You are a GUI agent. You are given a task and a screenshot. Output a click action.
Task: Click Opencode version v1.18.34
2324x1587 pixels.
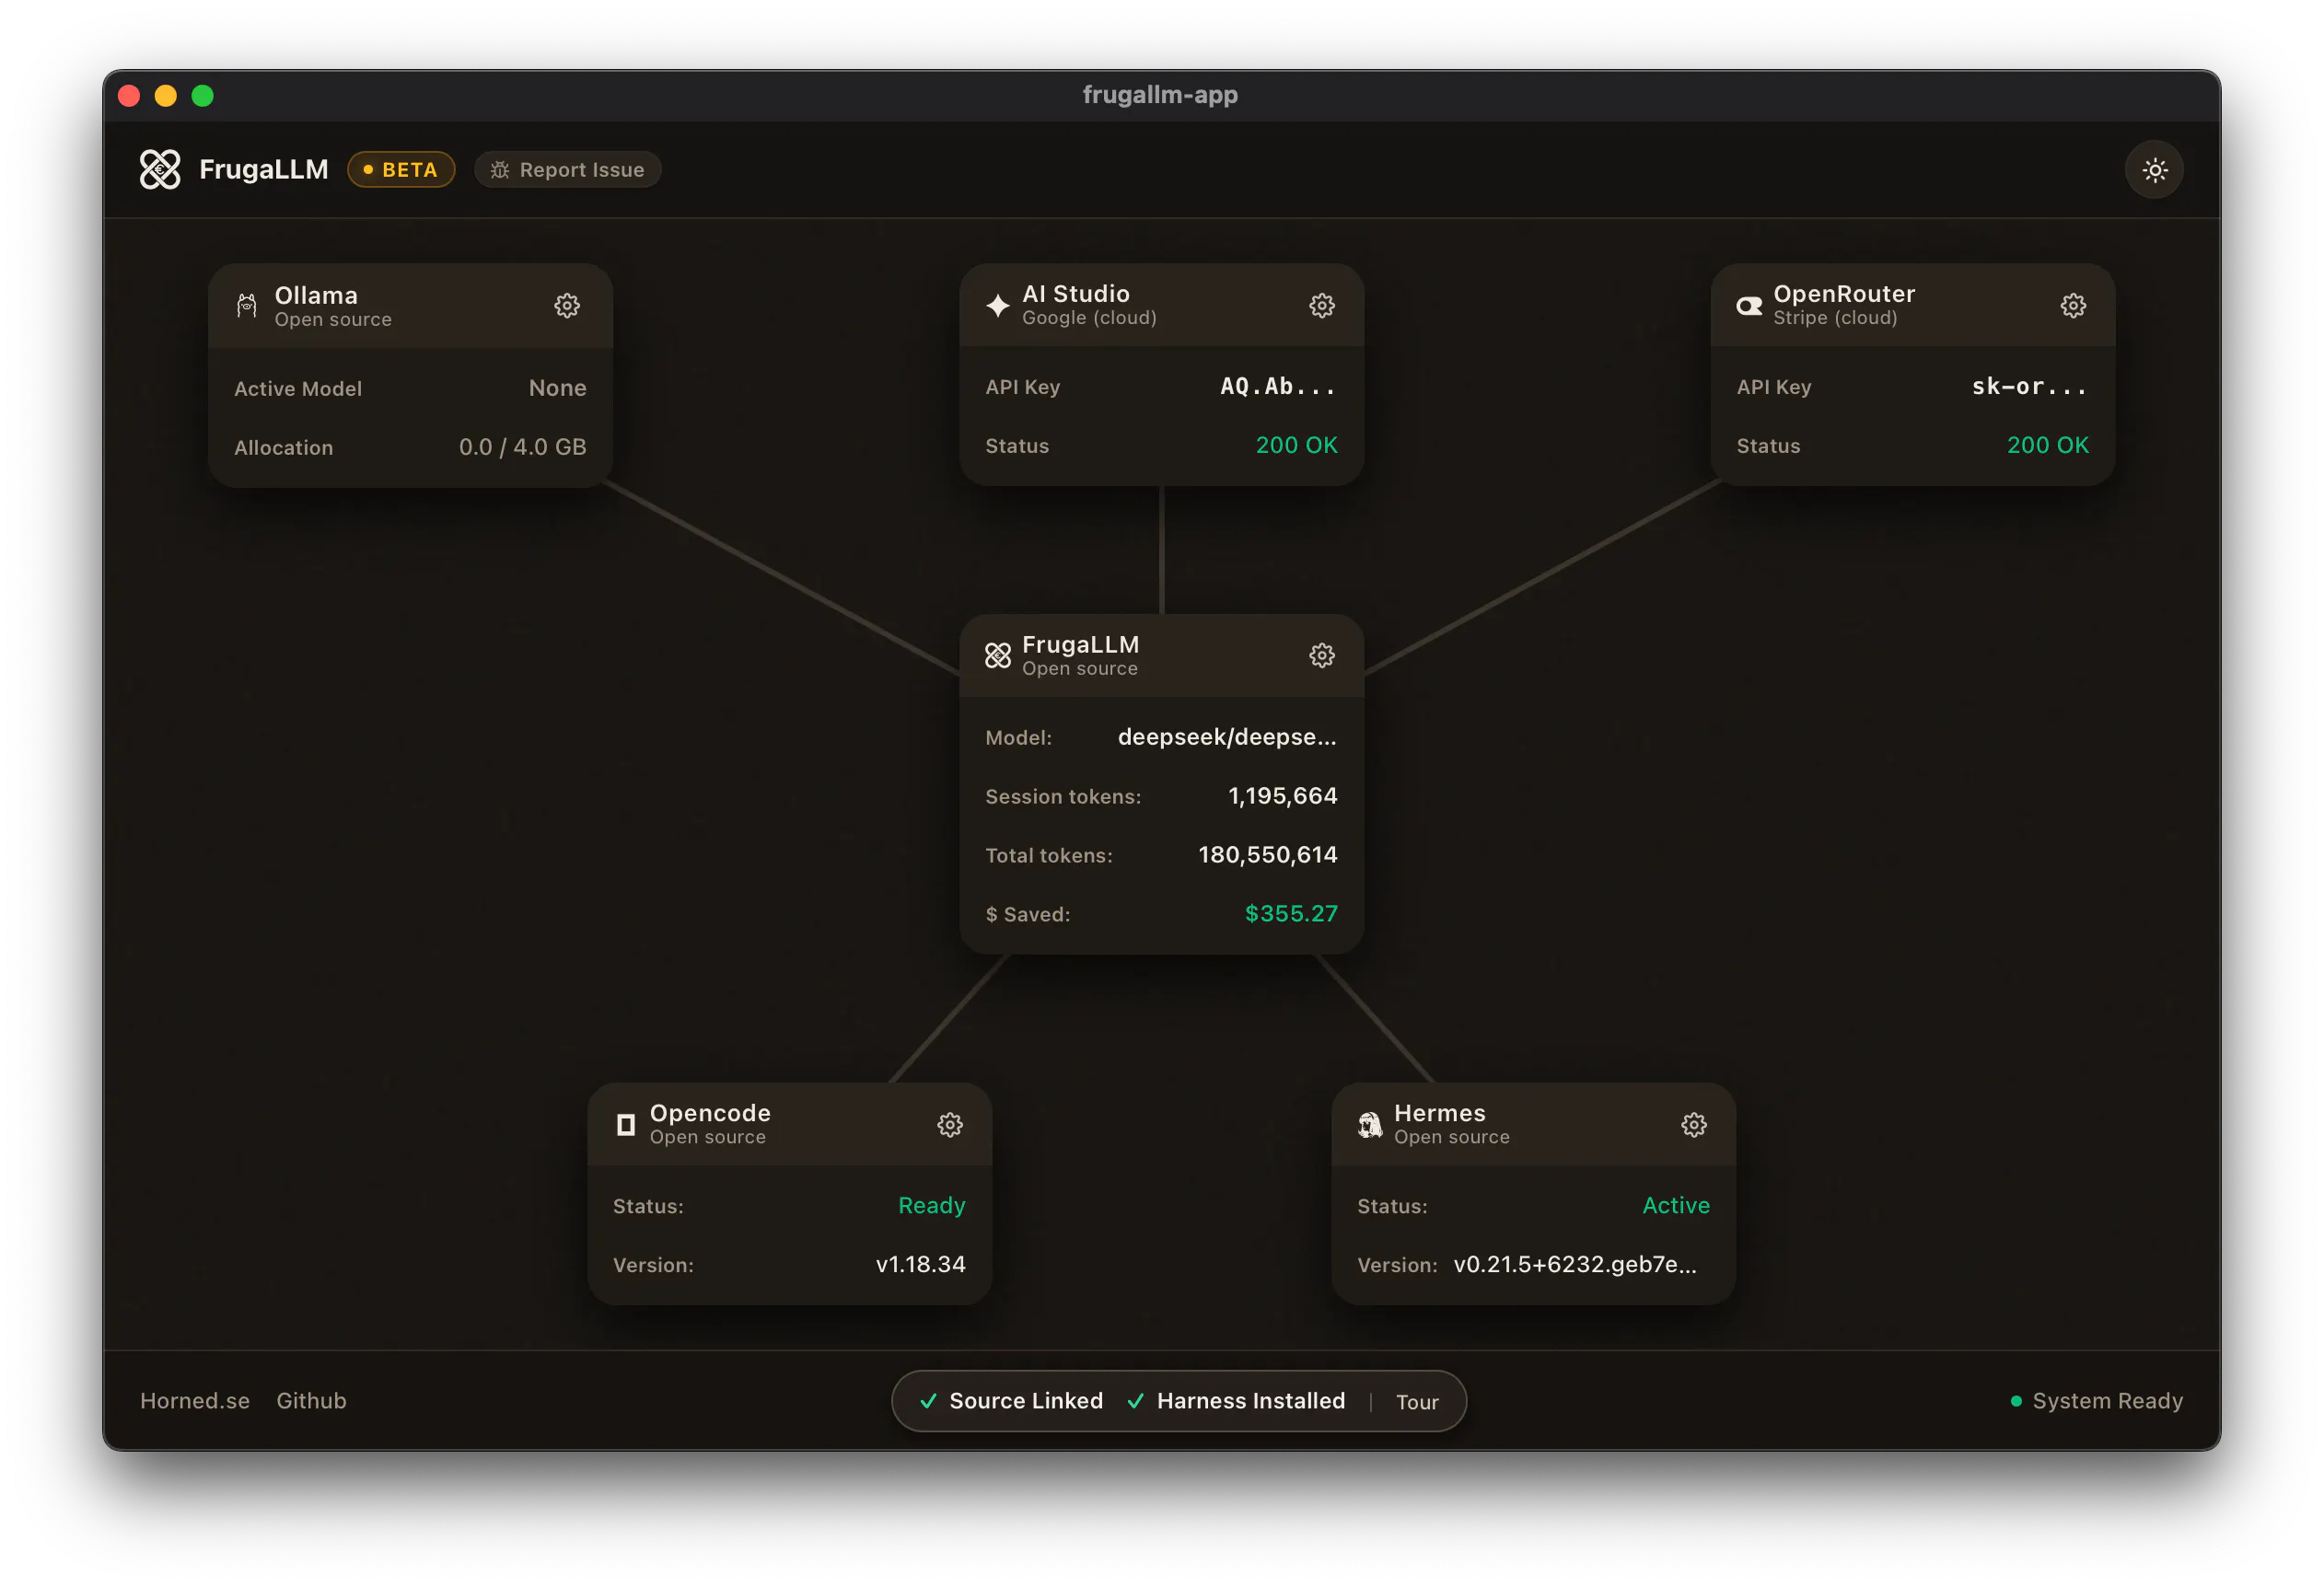921,1265
